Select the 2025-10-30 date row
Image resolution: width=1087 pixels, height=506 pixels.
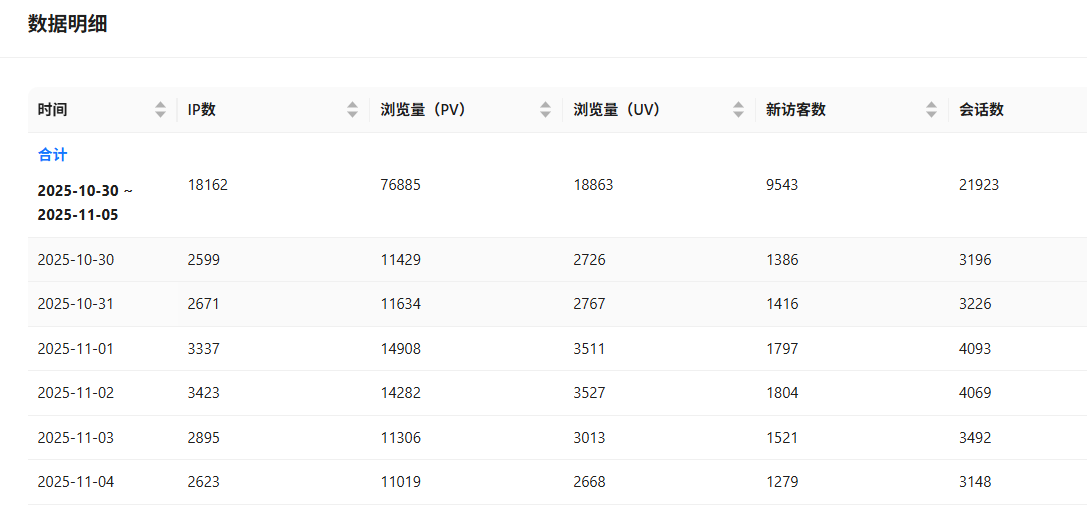(x=76, y=260)
